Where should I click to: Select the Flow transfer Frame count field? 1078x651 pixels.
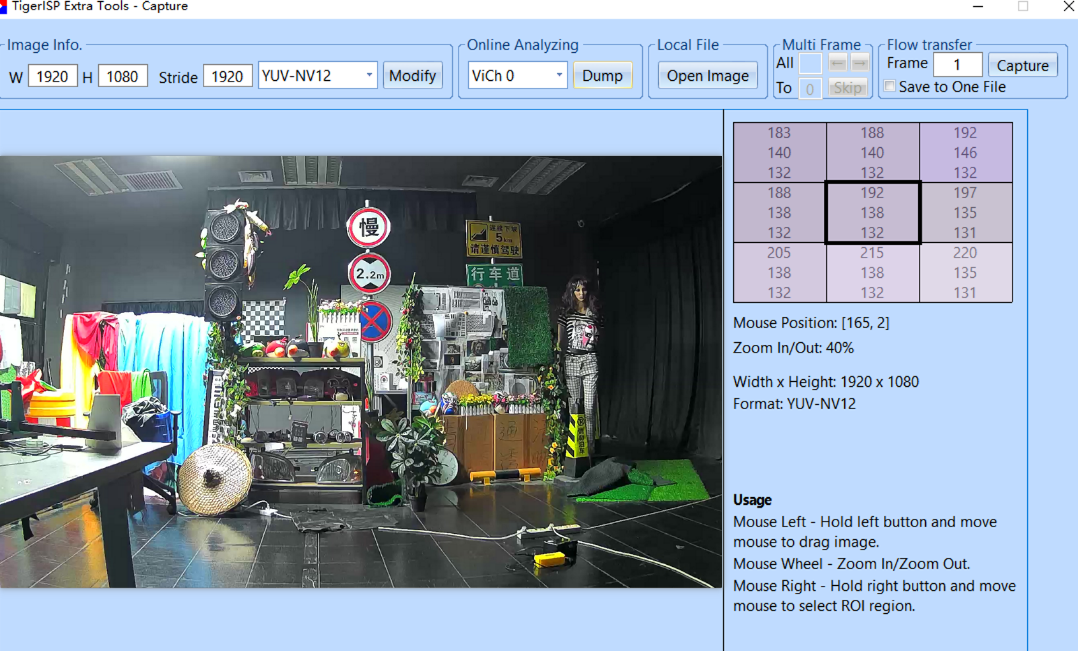point(957,65)
